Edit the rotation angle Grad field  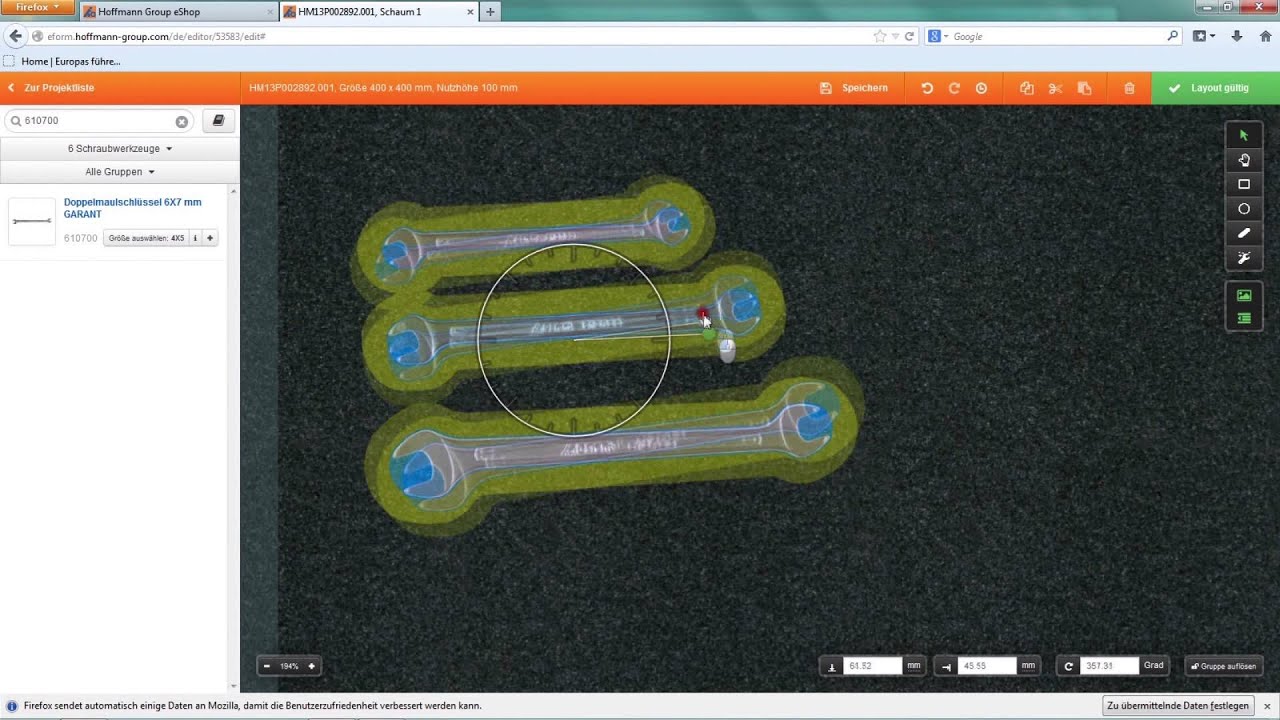pyautogui.click(x=1109, y=666)
